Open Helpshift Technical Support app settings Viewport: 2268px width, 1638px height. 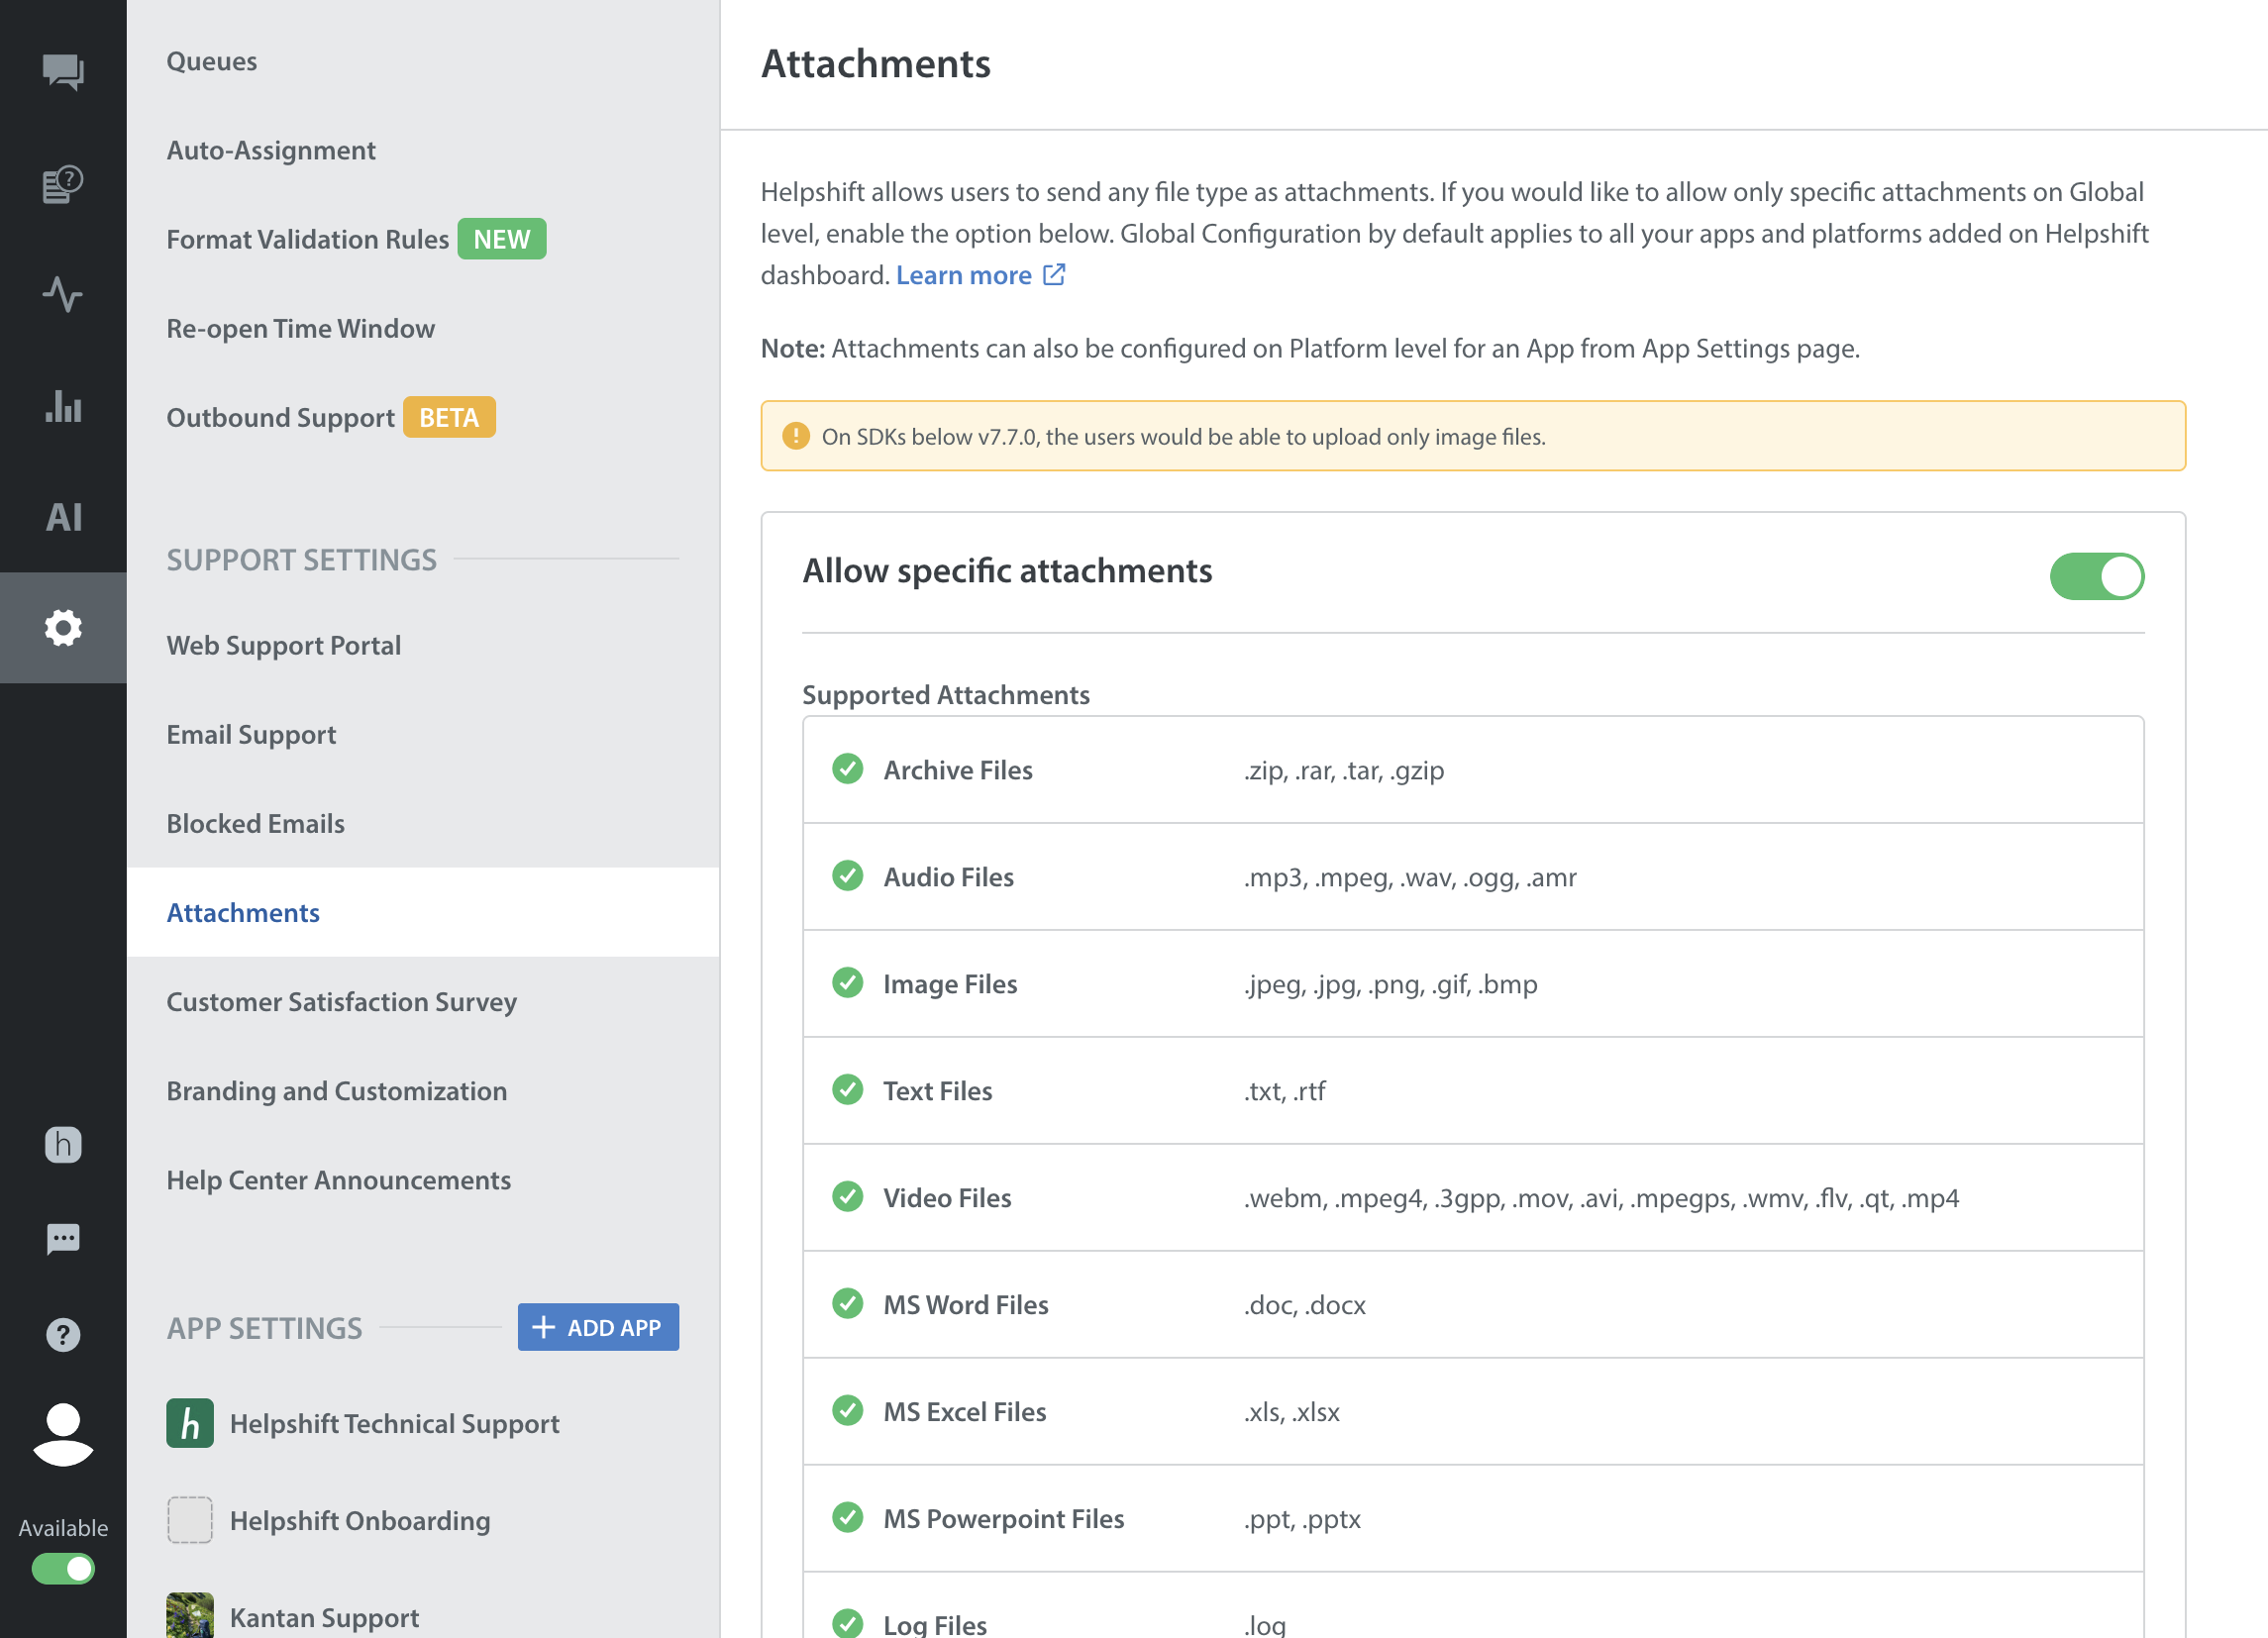[394, 1423]
